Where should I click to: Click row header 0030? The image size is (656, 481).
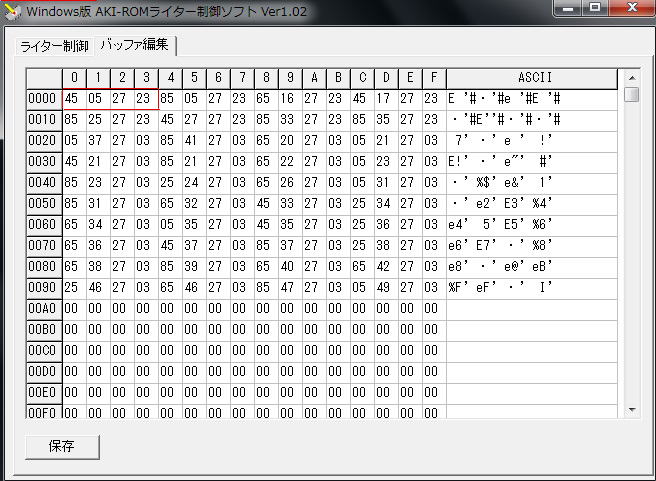44,162
